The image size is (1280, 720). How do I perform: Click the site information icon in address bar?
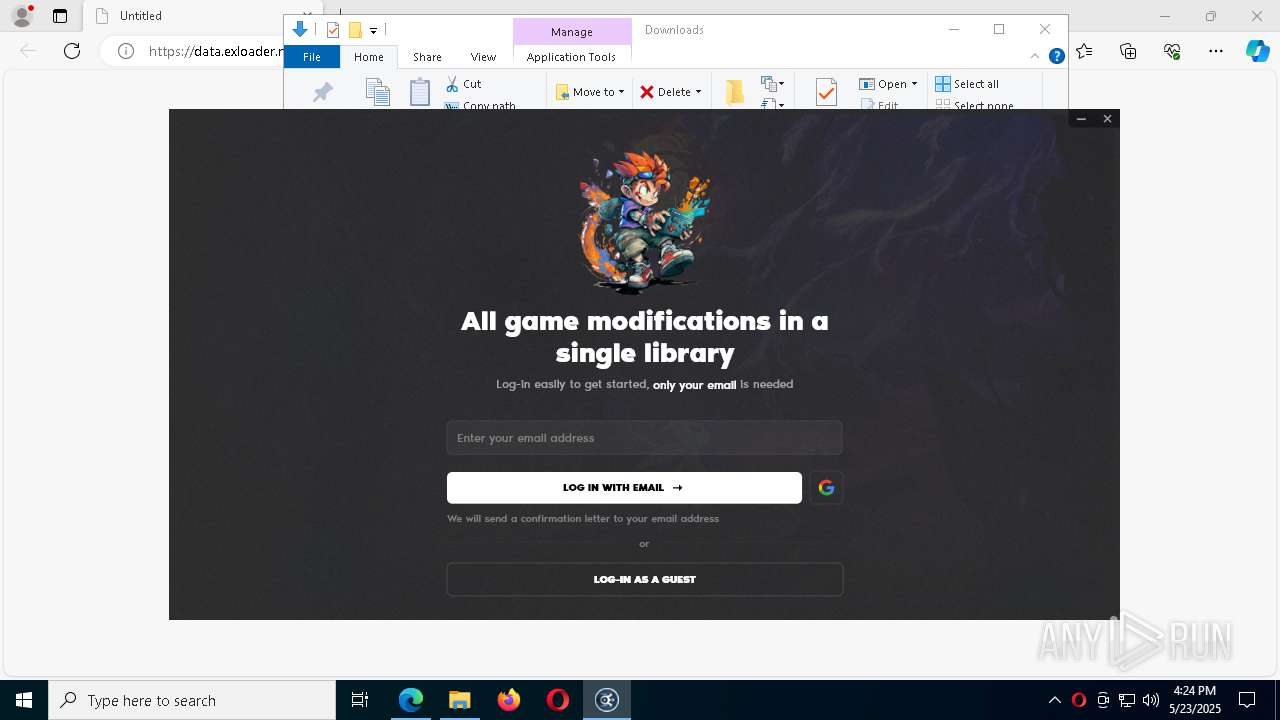point(126,51)
